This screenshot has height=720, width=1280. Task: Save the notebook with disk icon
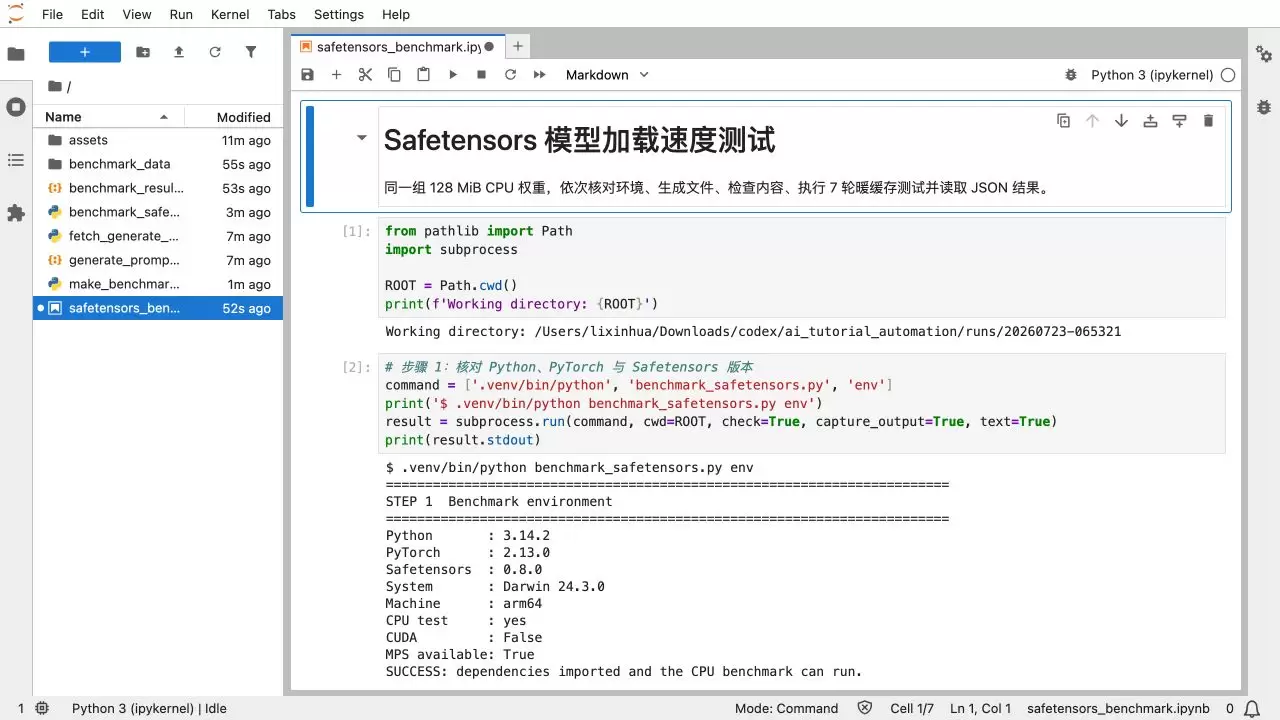click(x=307, y=75)
